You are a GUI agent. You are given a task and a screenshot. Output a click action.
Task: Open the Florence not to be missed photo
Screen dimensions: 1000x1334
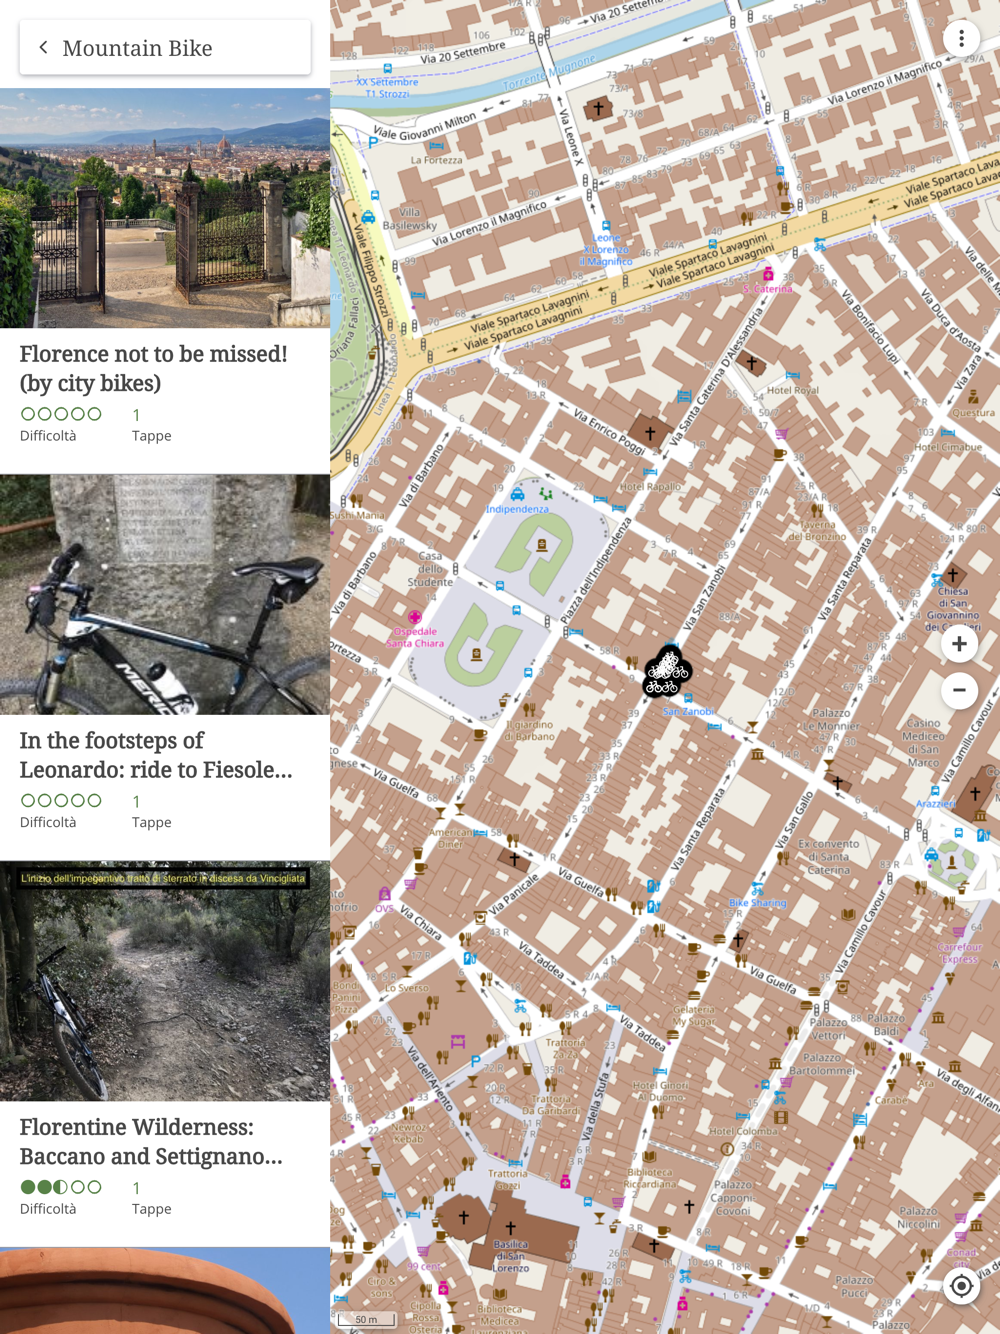pos(165,208)
